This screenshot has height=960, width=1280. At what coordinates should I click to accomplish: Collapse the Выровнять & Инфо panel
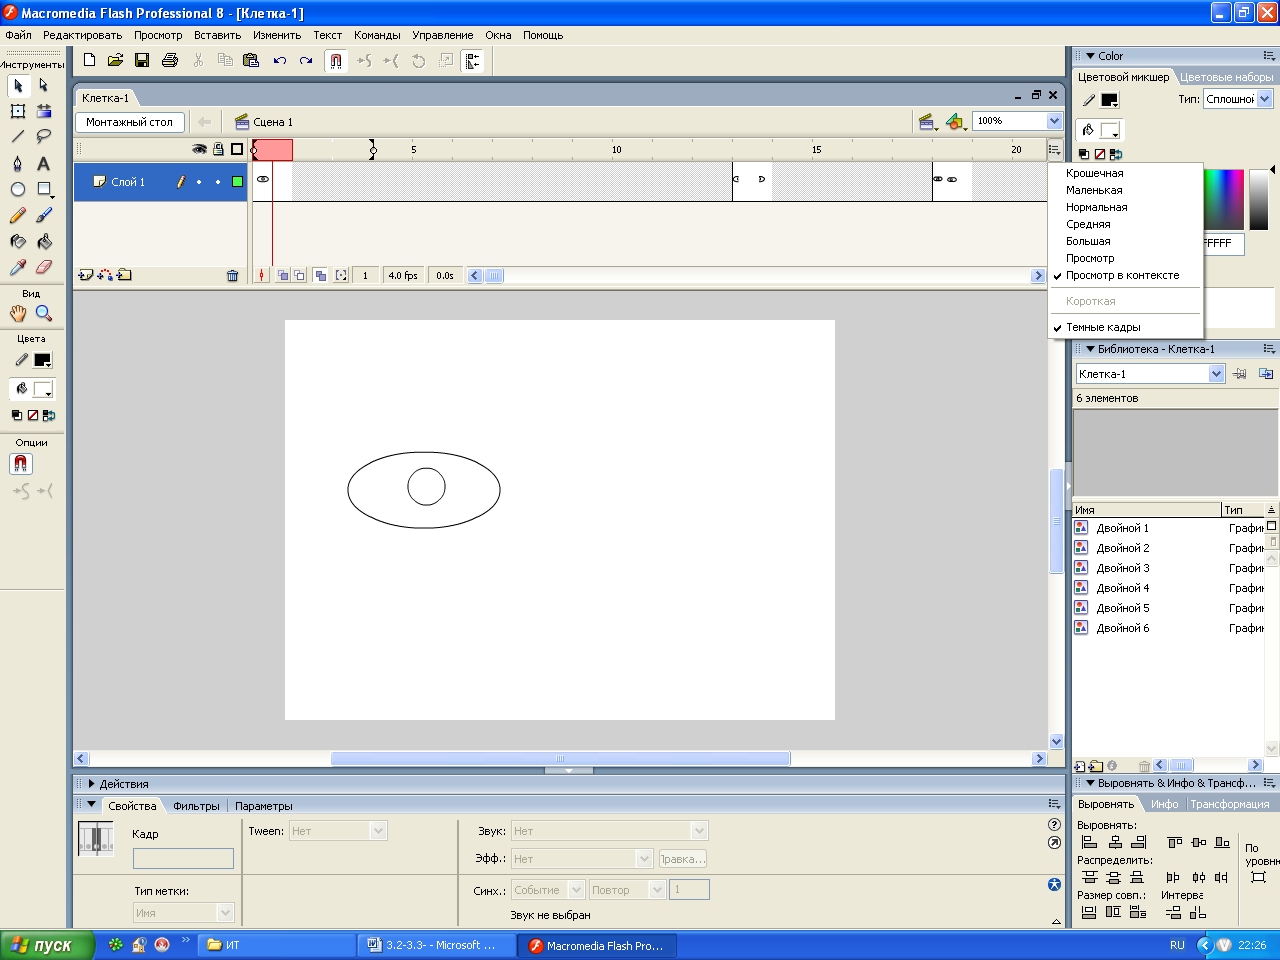click(x=1091, y=783)
